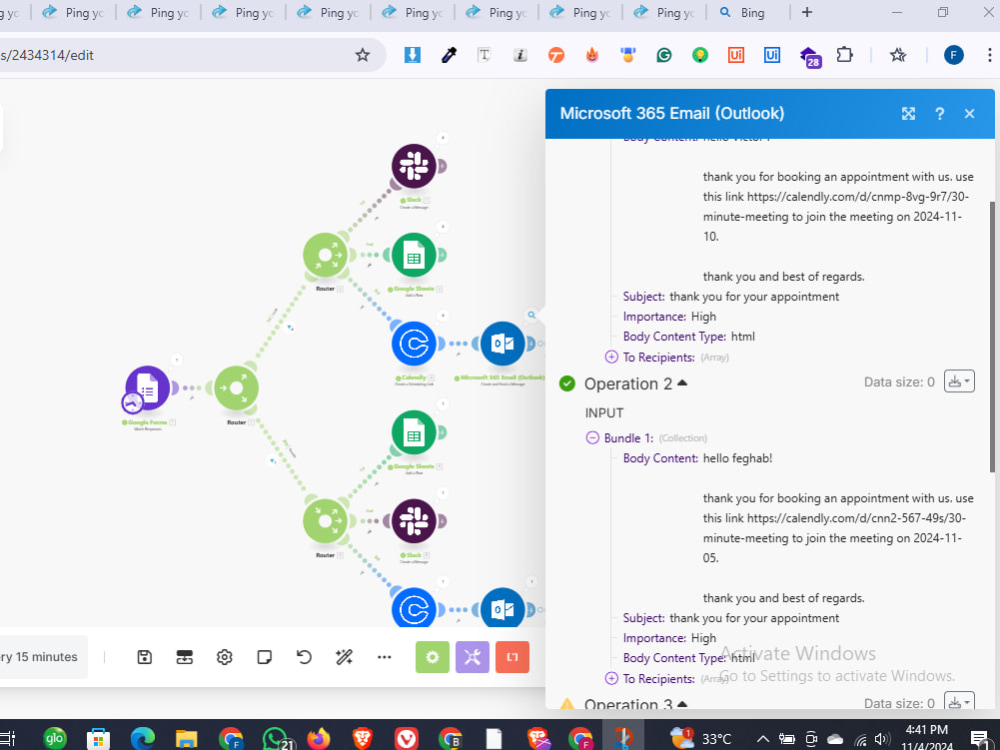Open the lower Slack module
The height and width of the screenshot is (750, 1000).
414,521
